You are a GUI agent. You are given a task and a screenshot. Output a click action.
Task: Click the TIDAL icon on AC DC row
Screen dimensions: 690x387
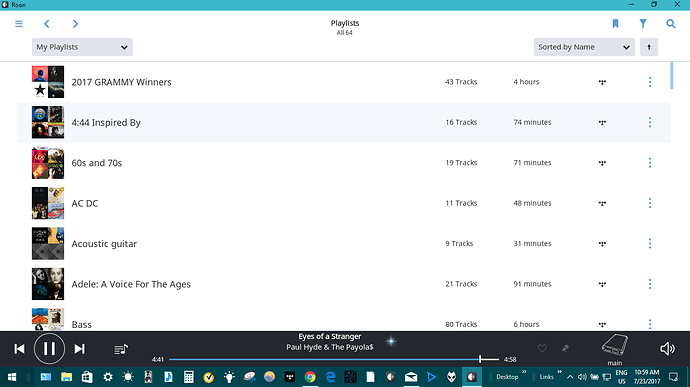[x=602, y=203]
